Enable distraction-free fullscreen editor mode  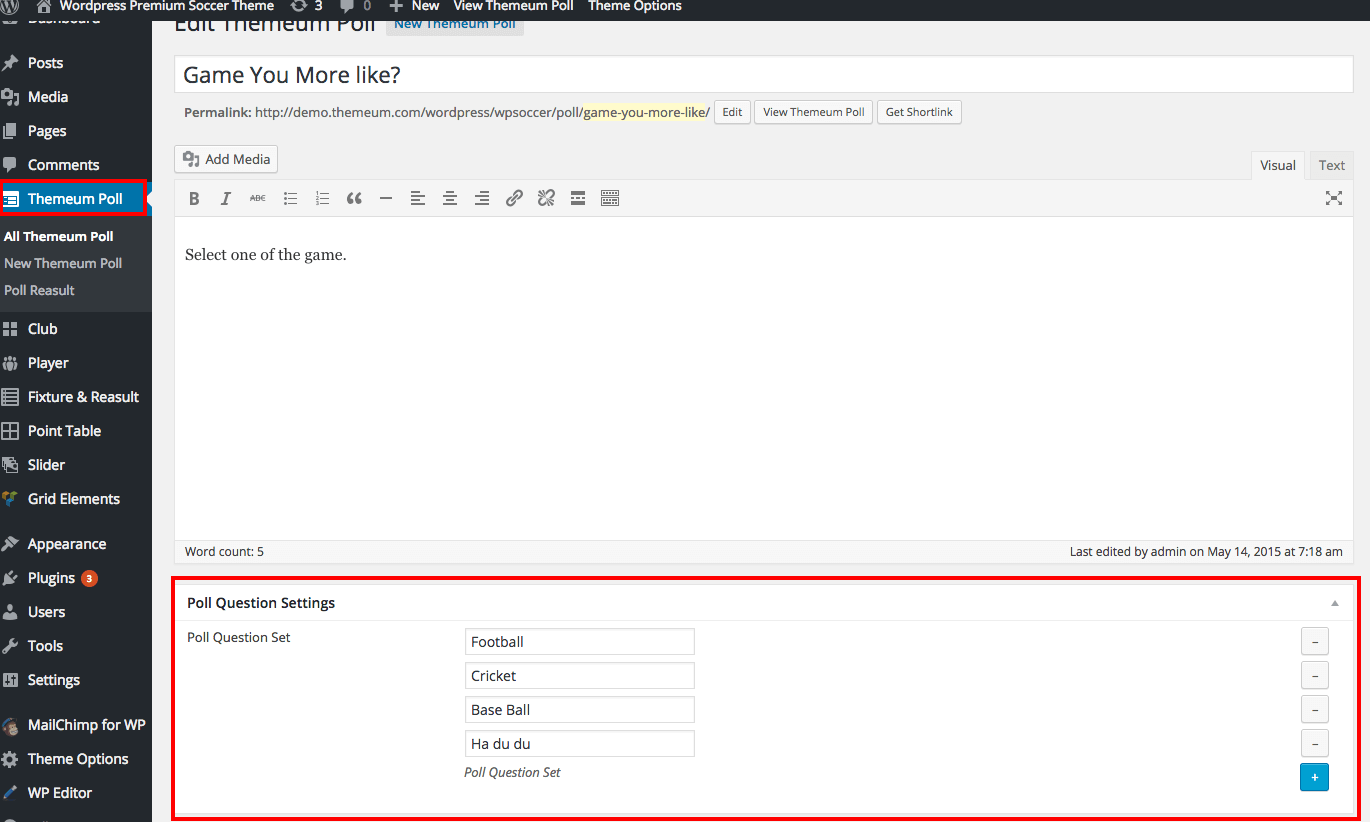pyautogui.click(x=1333, y=198)
